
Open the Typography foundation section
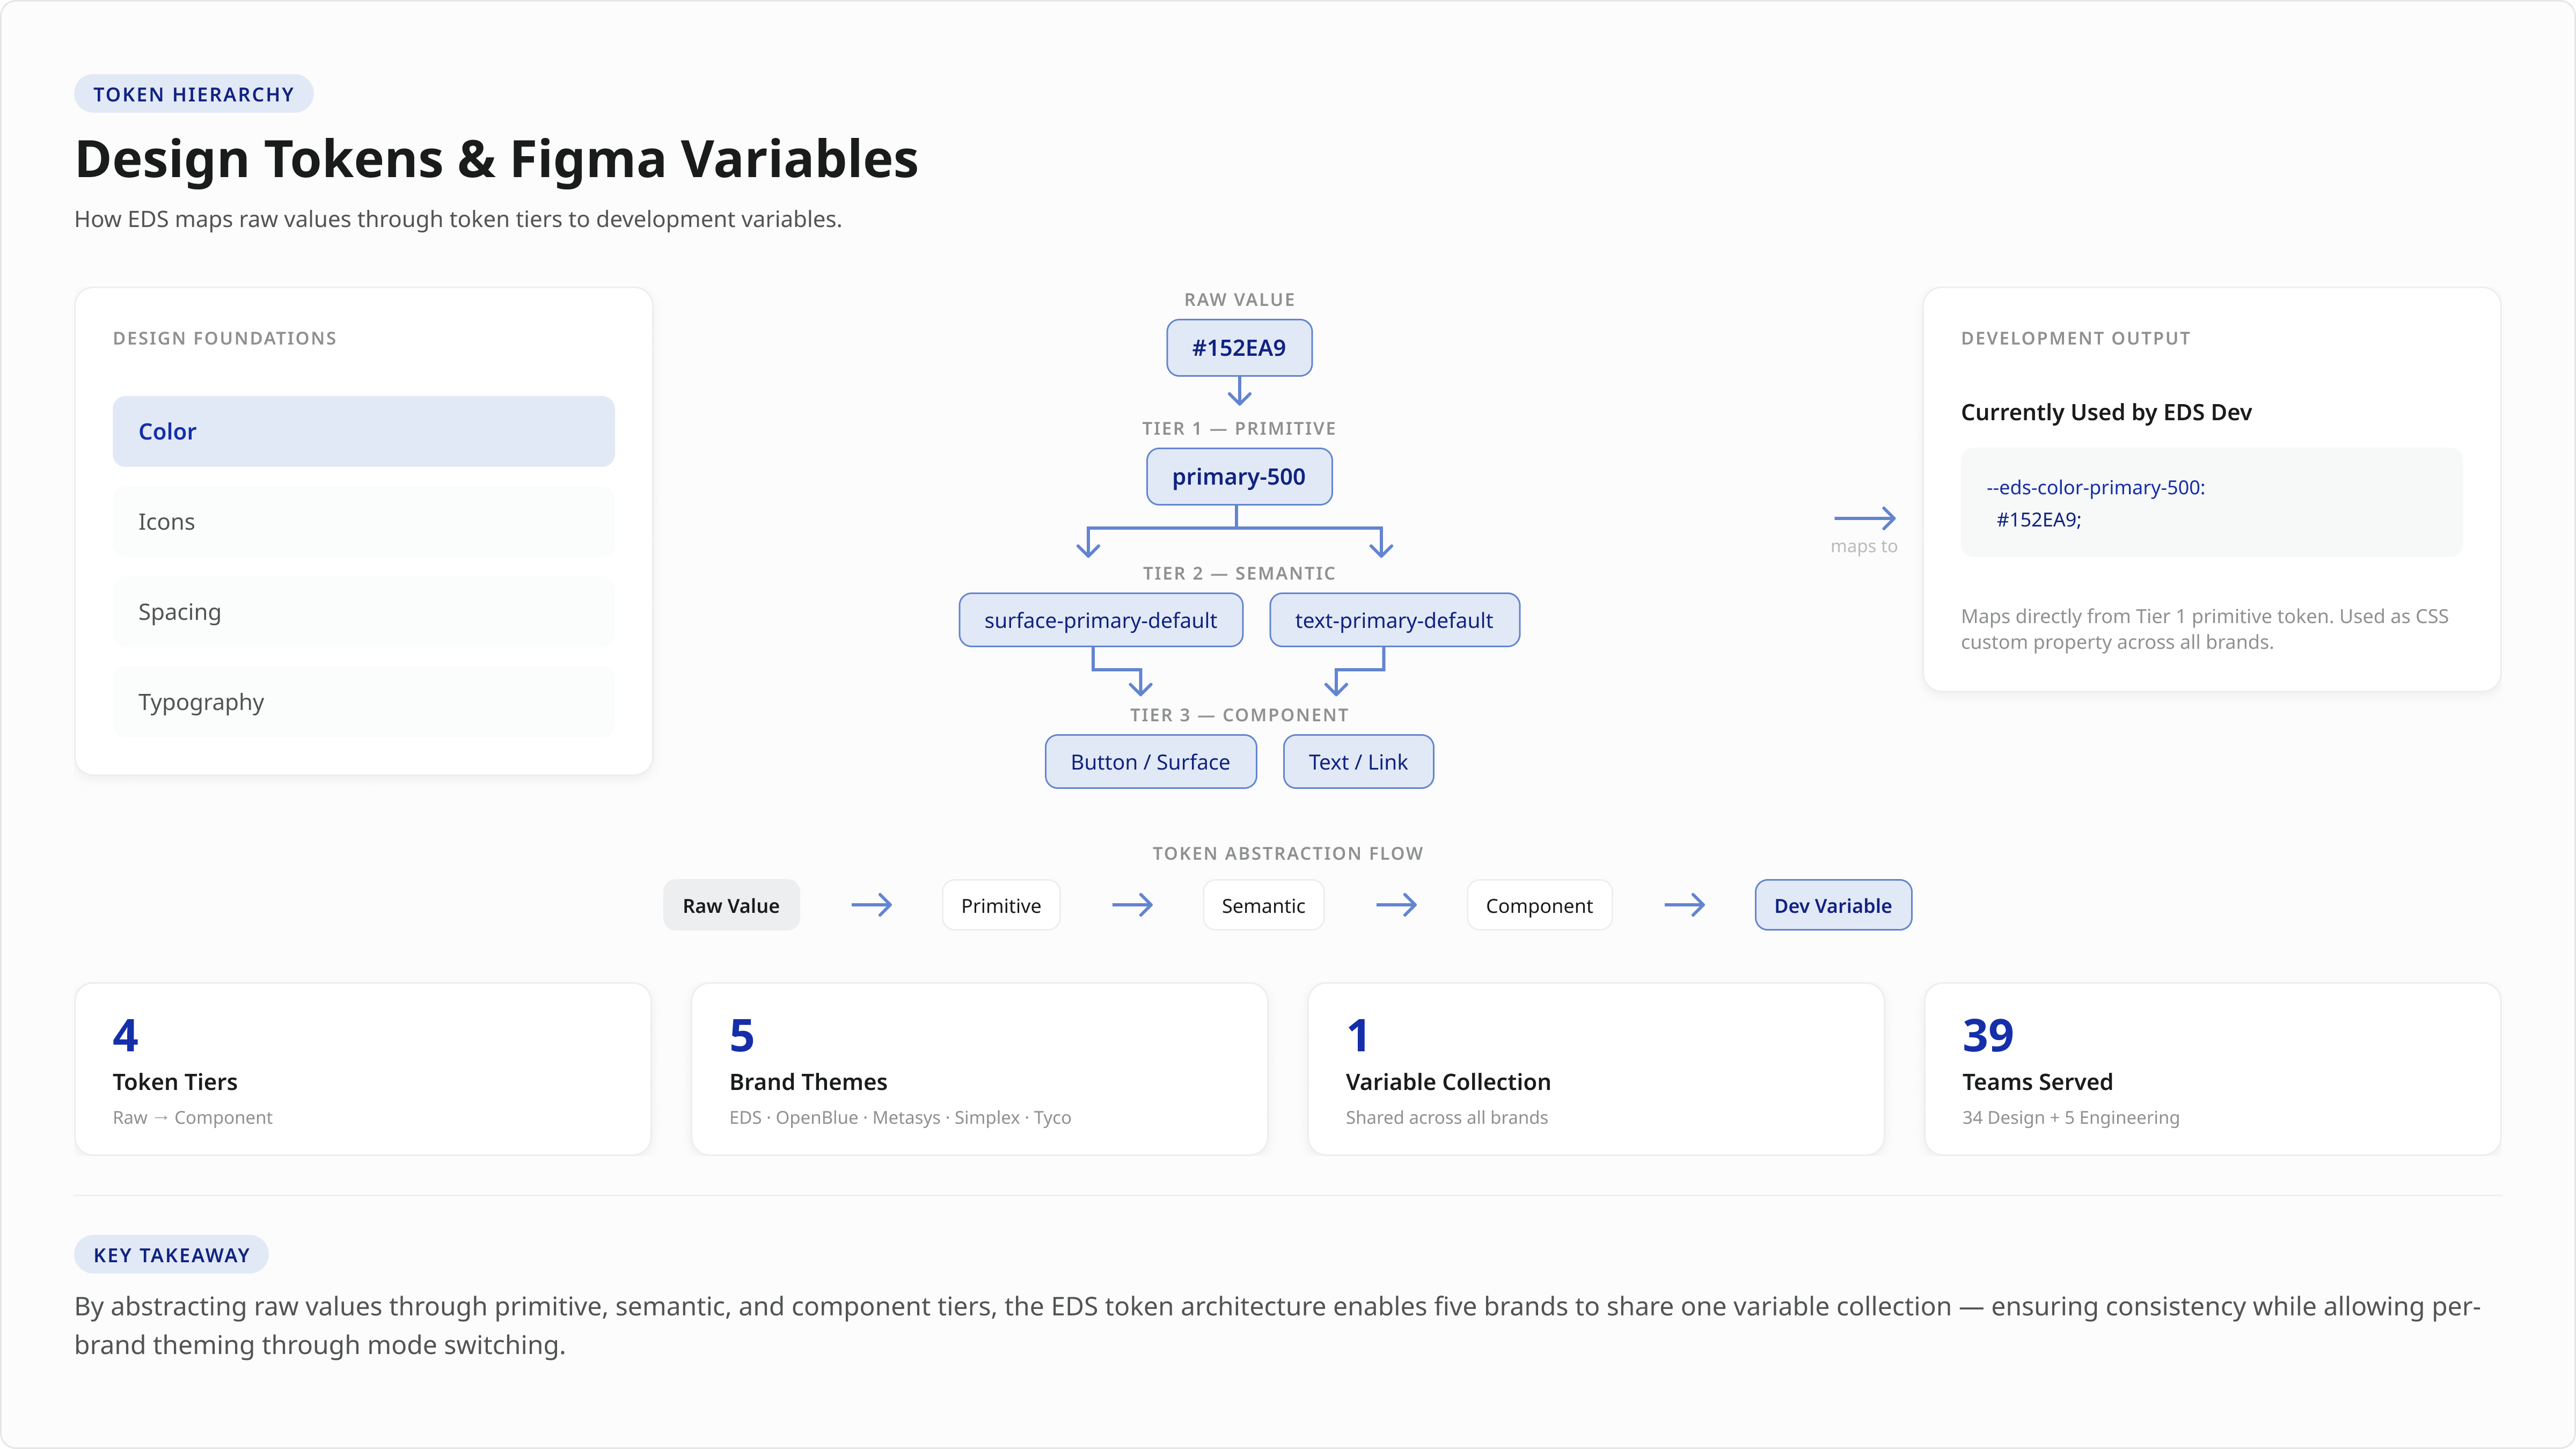point(363,701)
